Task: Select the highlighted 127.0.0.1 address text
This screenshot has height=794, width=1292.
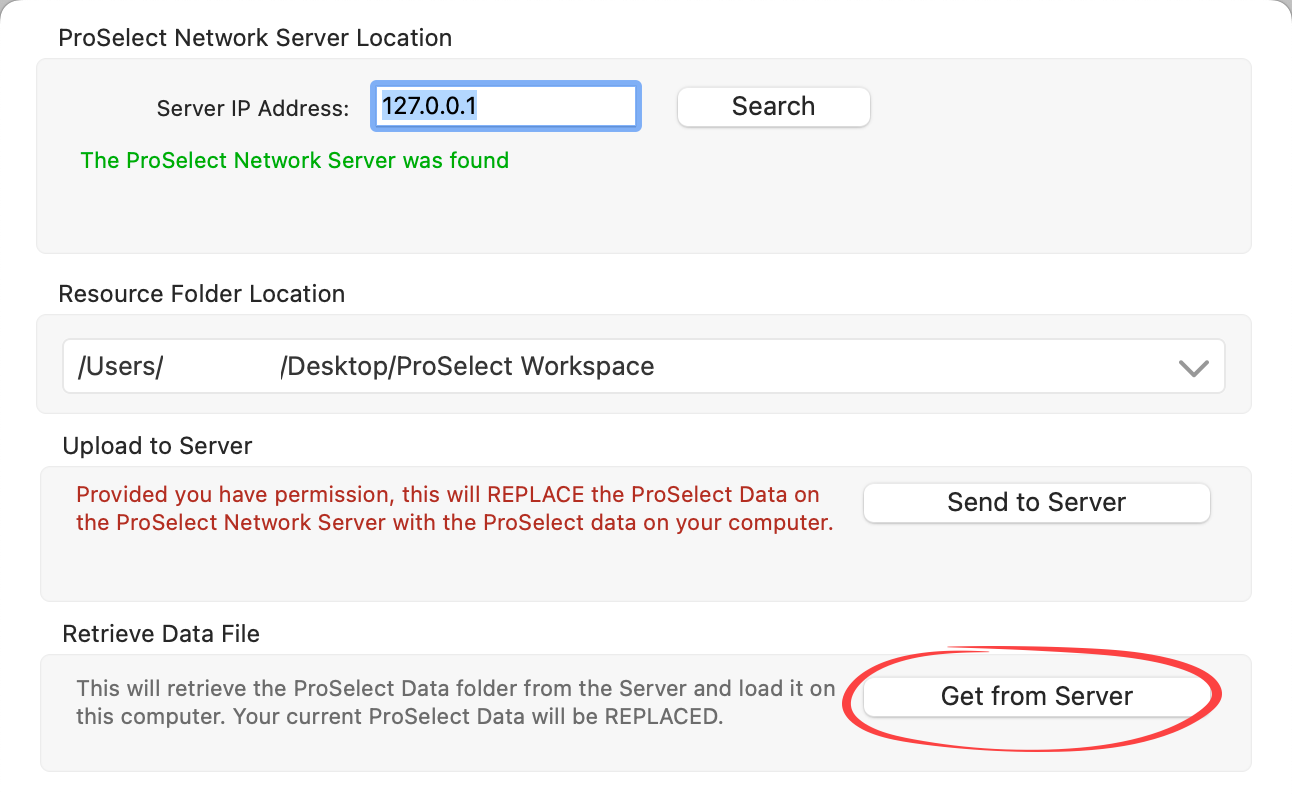Action: pyautogui.click(x=428, y=106)
